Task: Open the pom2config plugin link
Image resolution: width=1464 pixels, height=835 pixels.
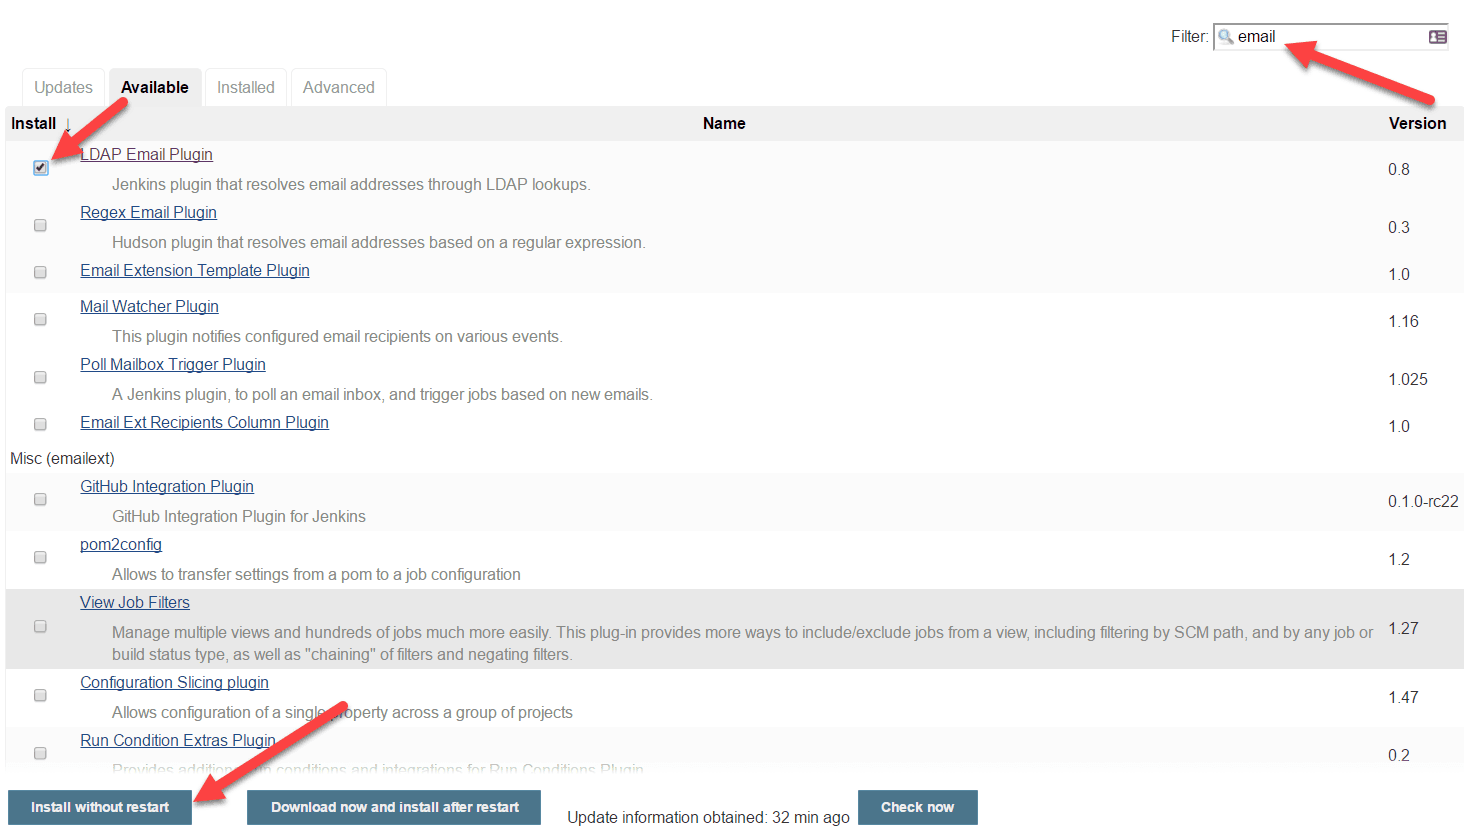Action: click(x=120, y=544)
